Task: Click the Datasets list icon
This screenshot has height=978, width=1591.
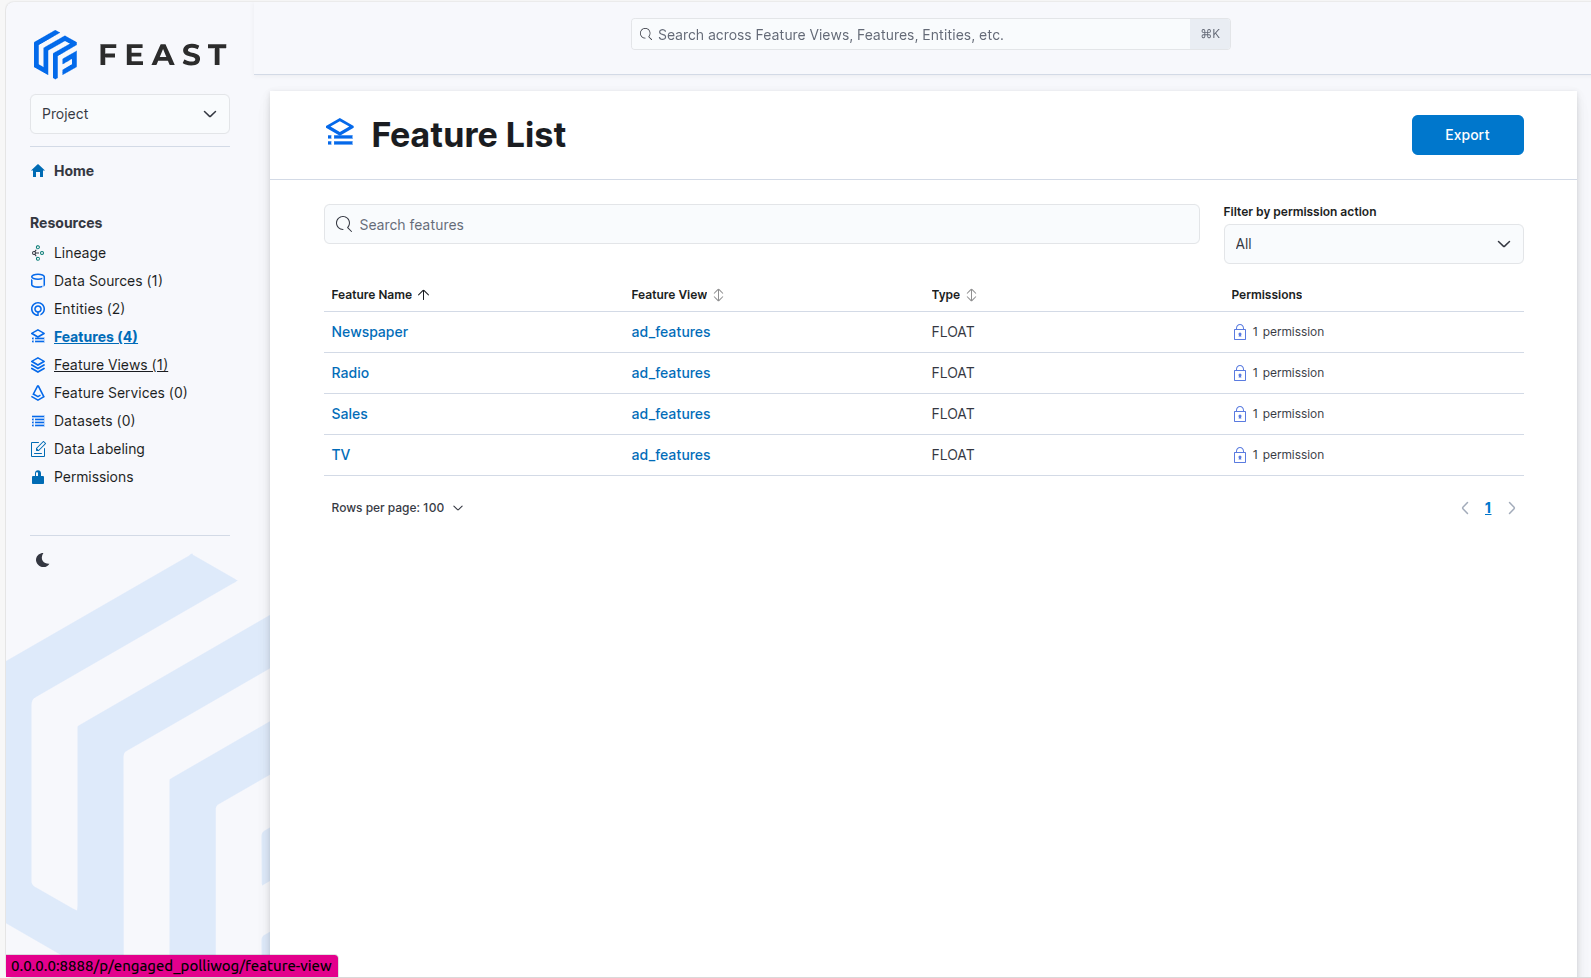Action: (x=38, y=421)
